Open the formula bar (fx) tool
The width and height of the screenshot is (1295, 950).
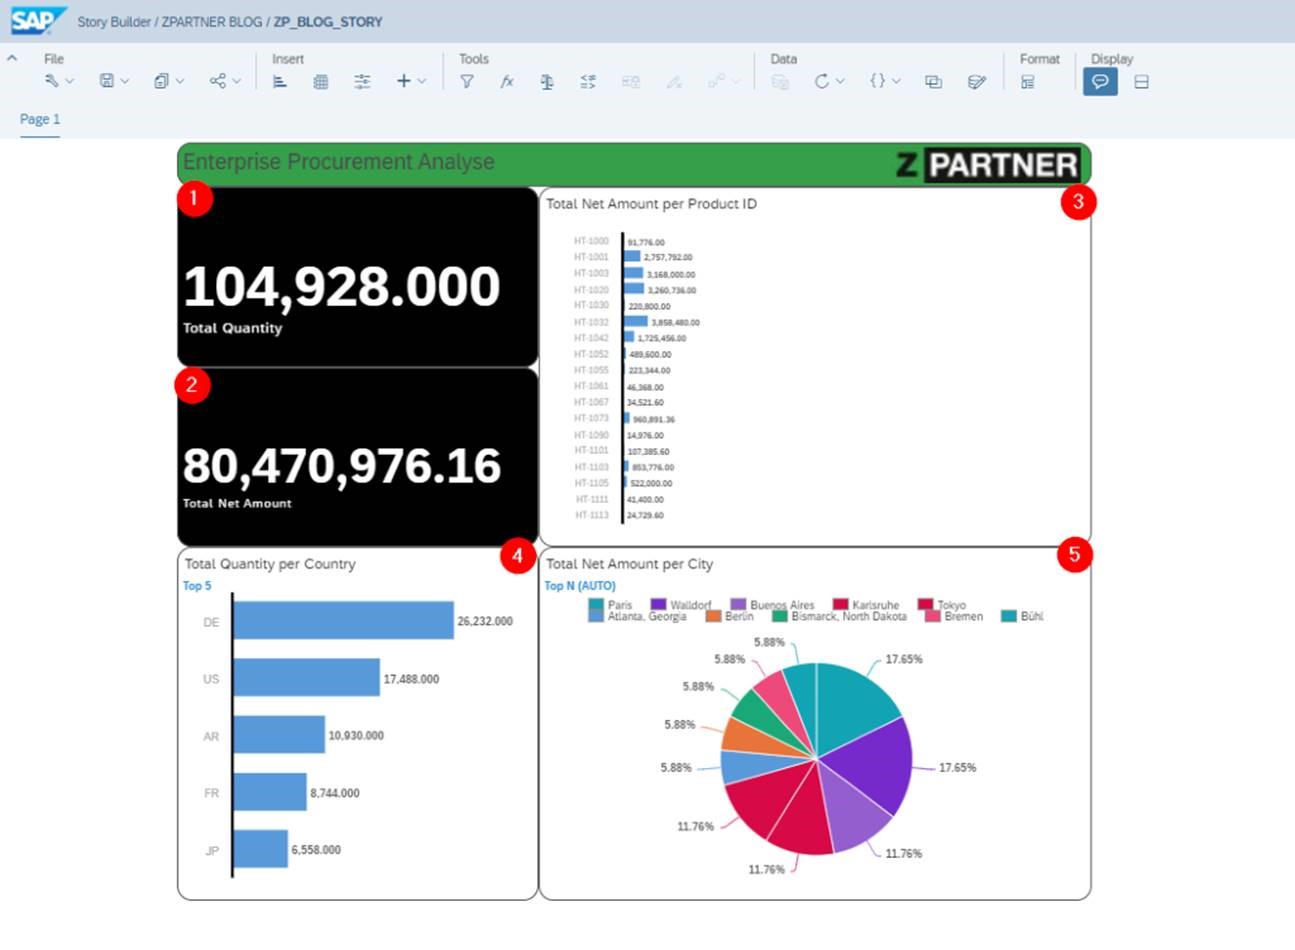point(507,82)
